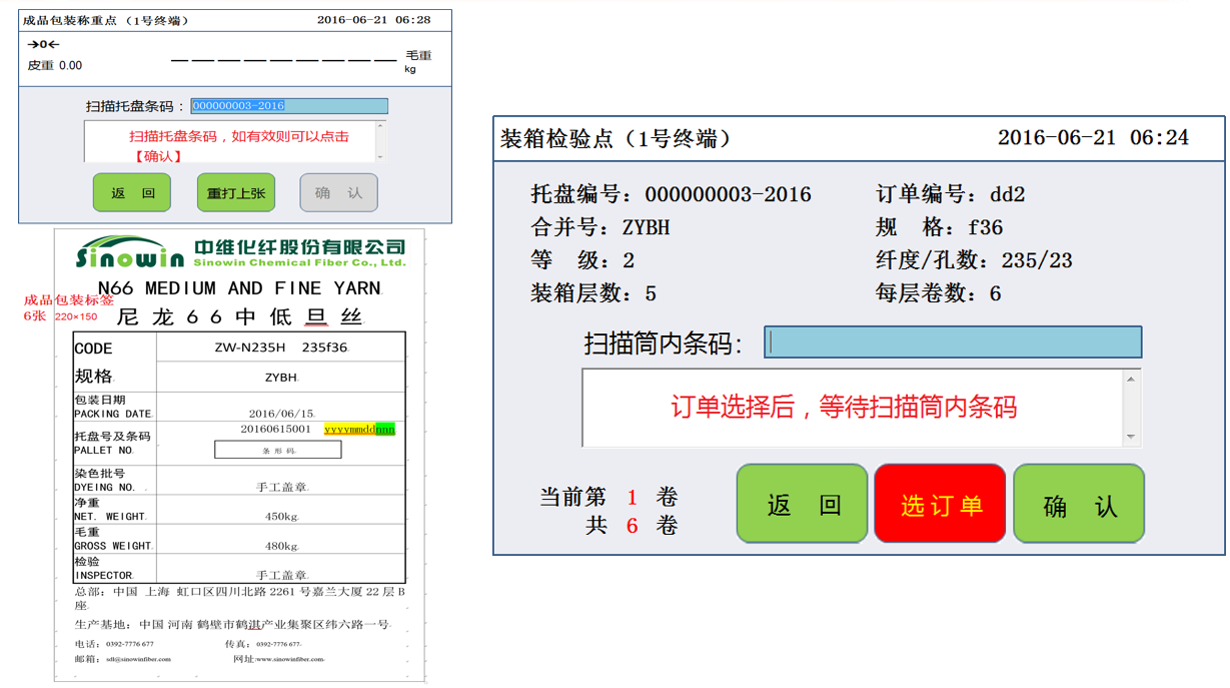Click 托盘编号：000000003-2016 text
The width and height of the screenshot is (1230, 688).
point(671,194)
